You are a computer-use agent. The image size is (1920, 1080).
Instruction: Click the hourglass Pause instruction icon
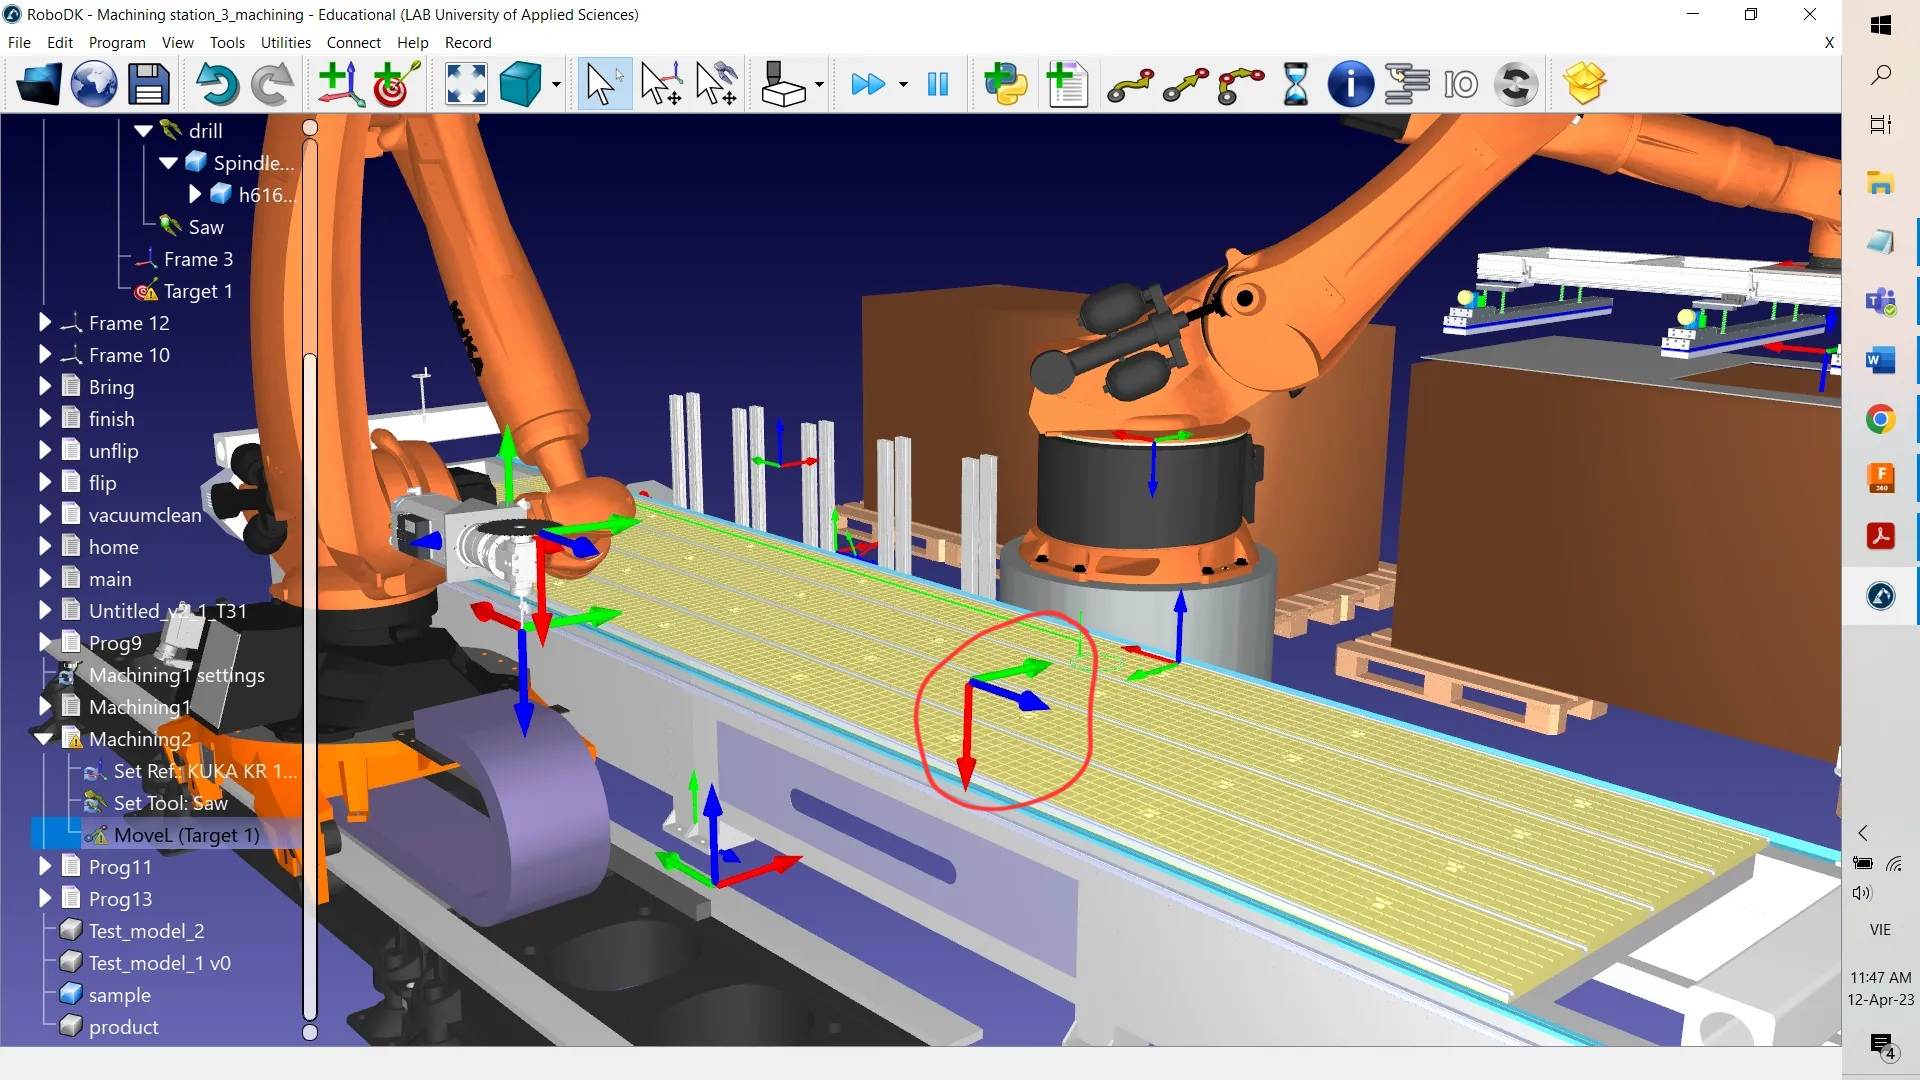click(x=1295, y=84)
